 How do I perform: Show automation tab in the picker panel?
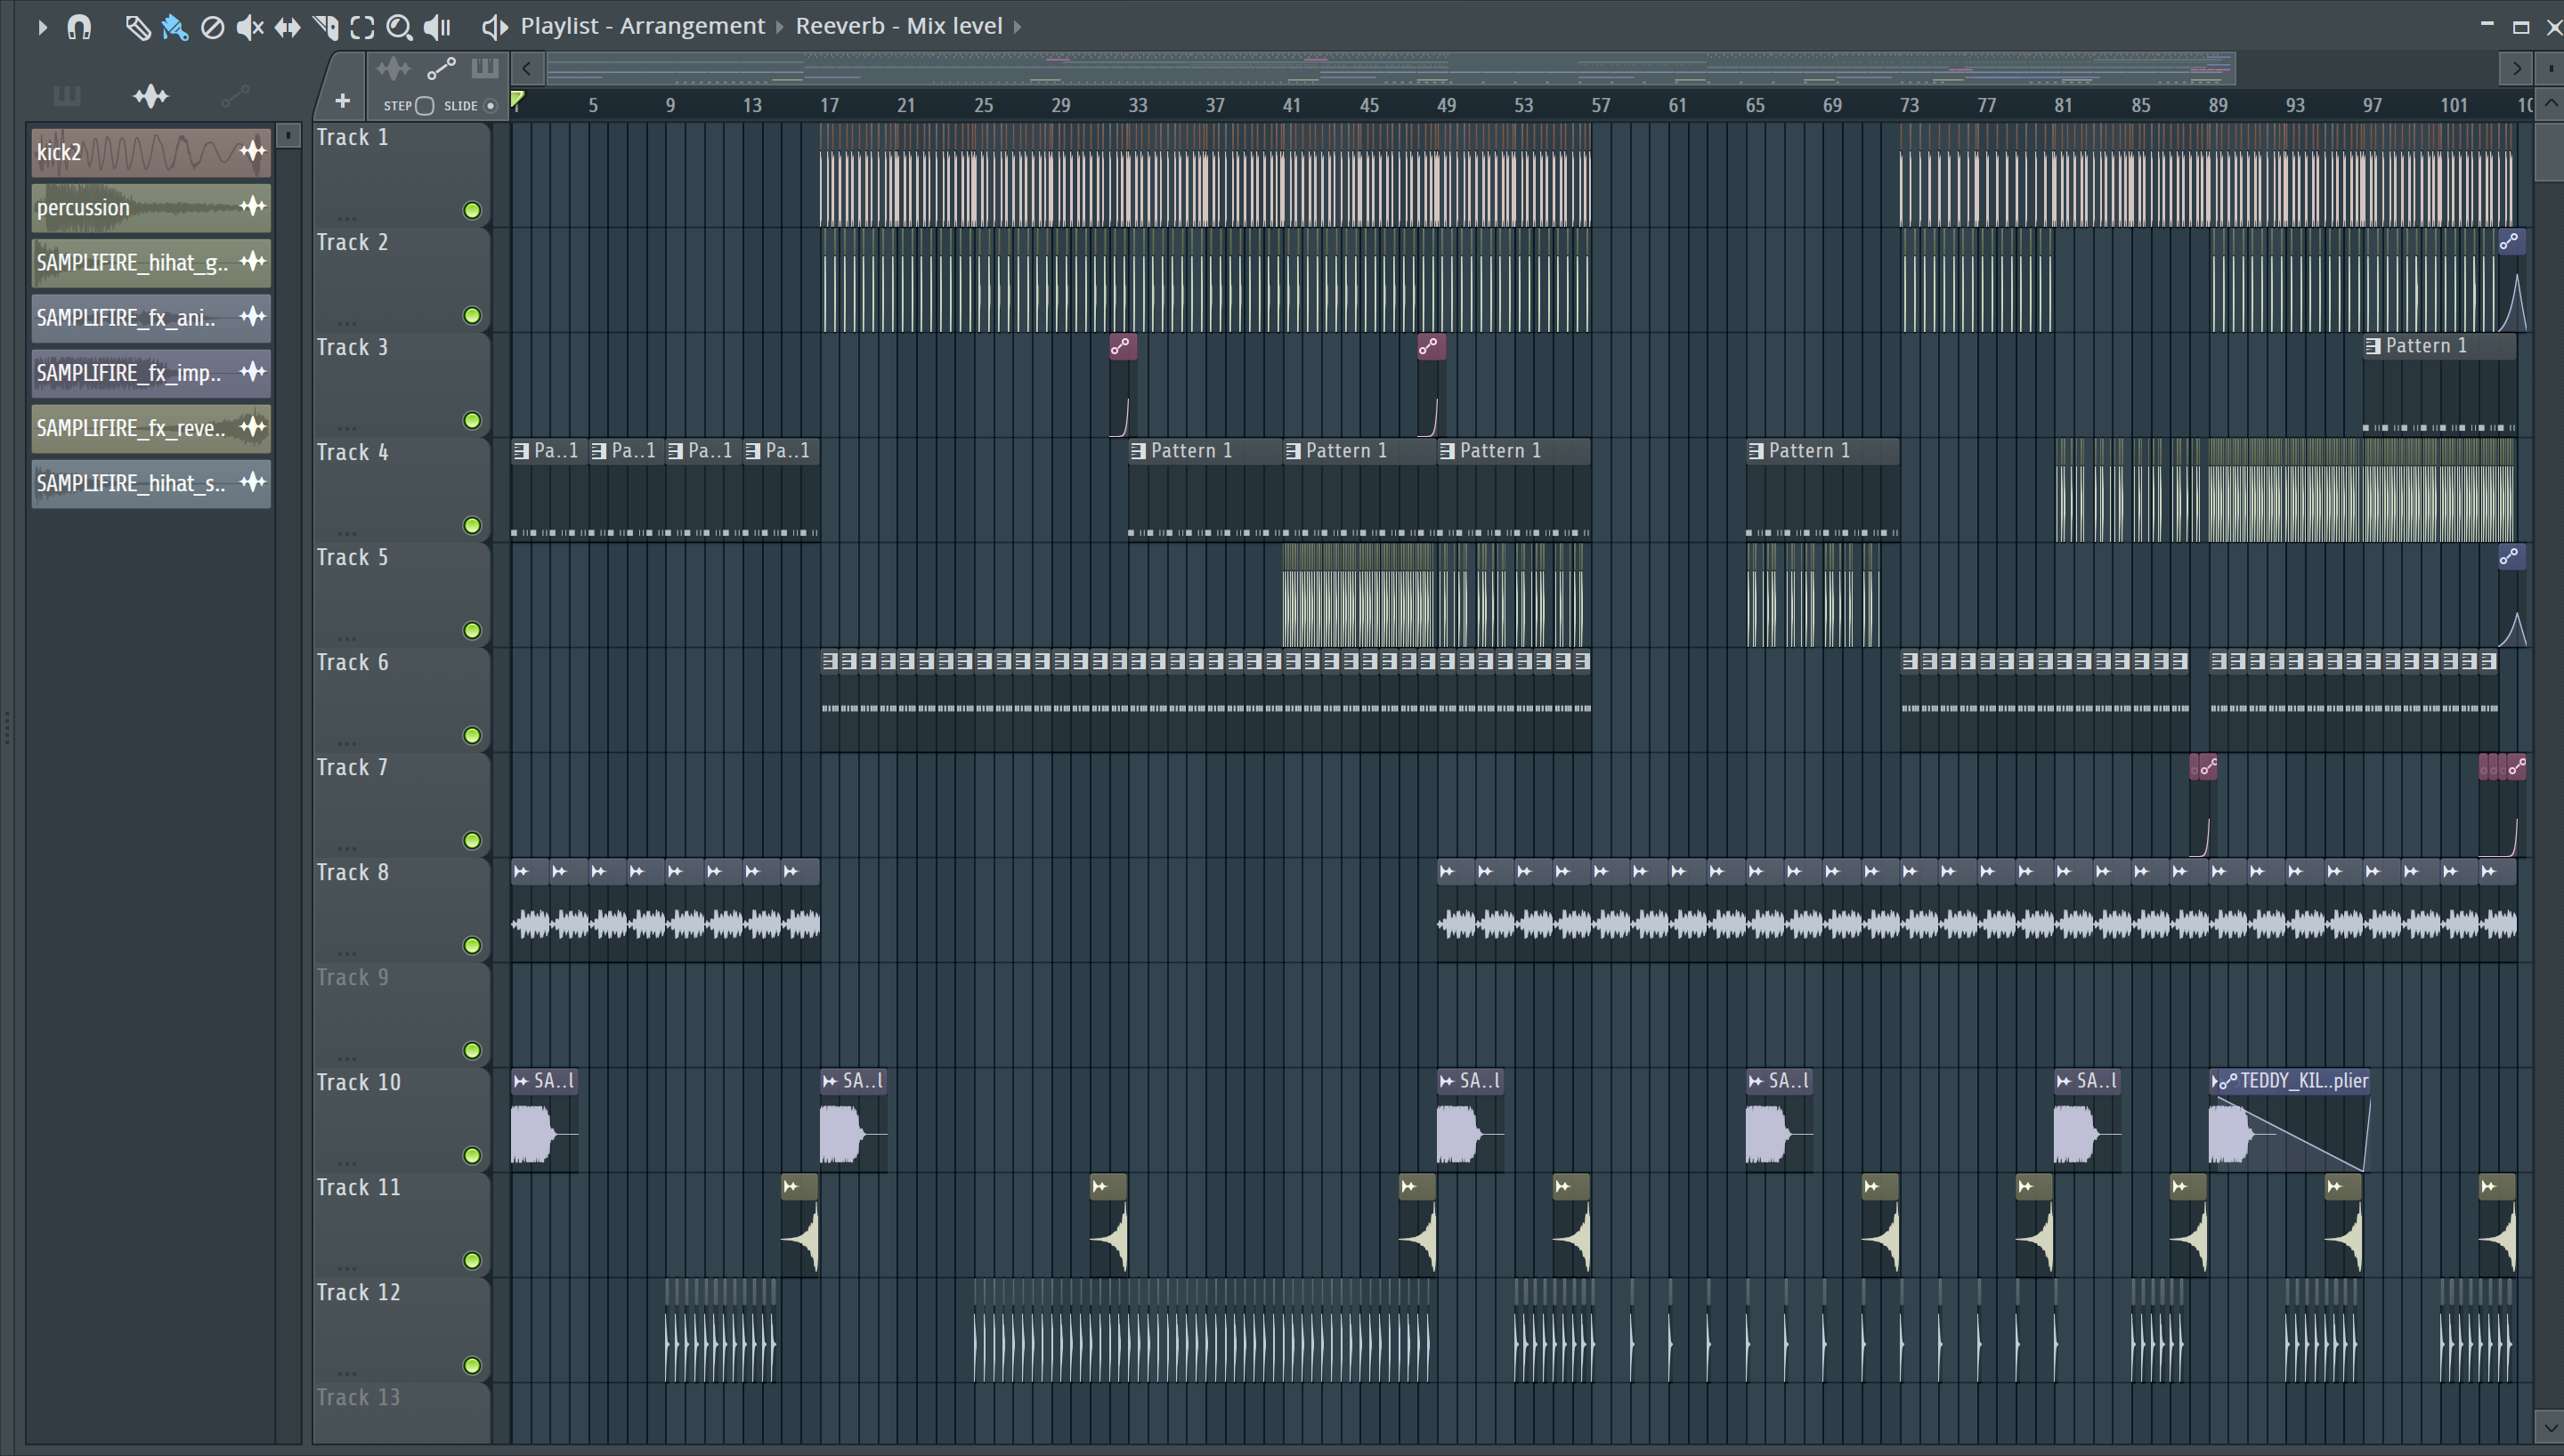235,96
